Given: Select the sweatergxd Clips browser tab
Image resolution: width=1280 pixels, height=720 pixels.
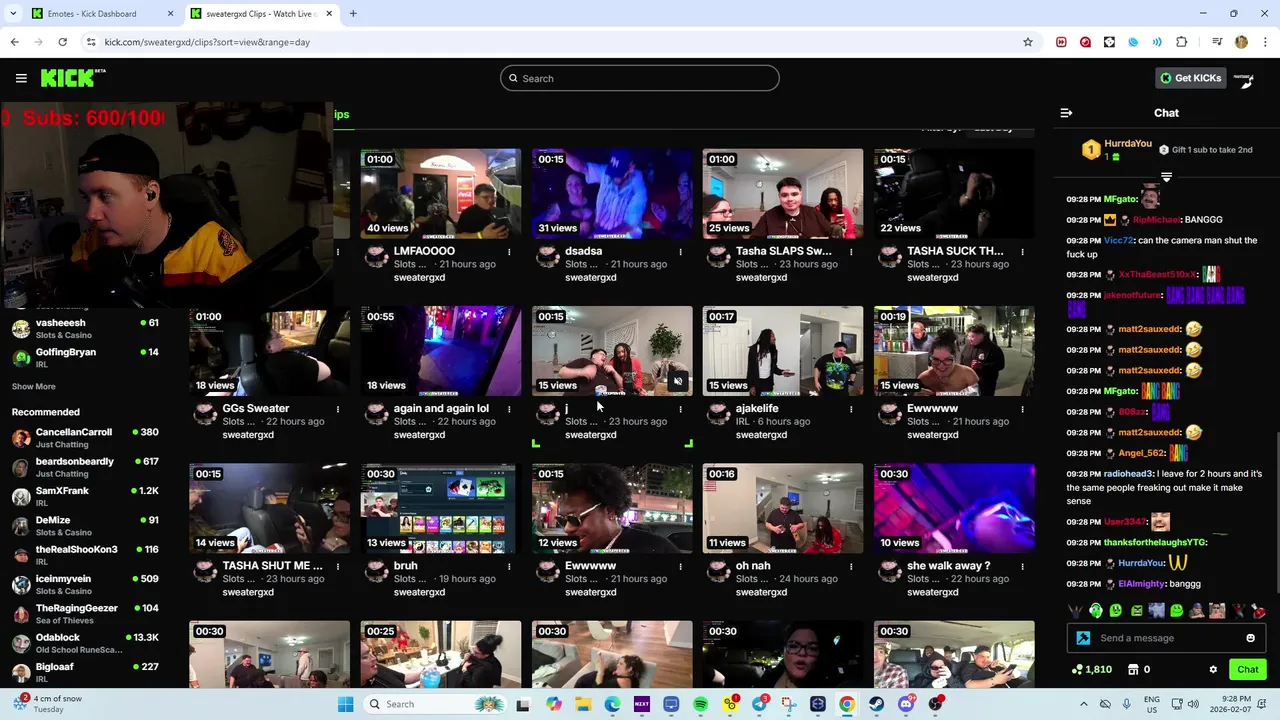Looking at the screenshot, I should (262, 14).
